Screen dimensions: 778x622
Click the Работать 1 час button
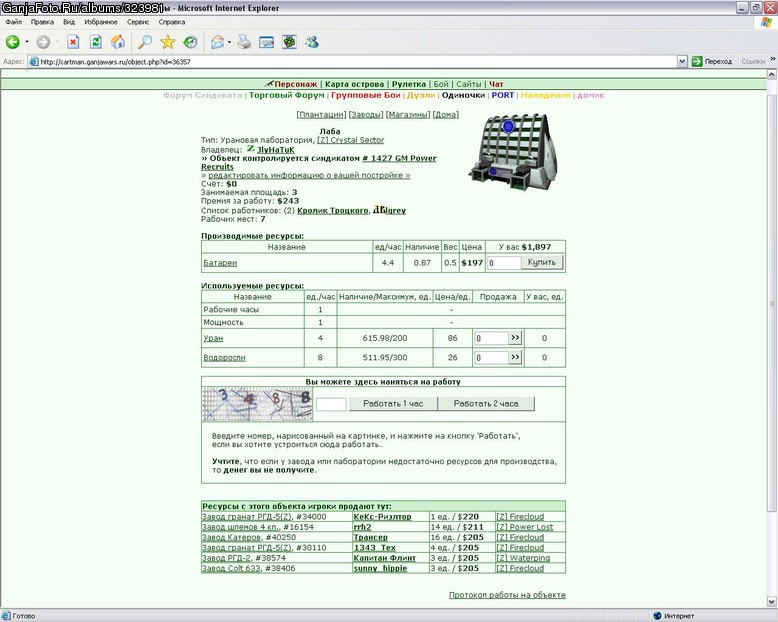click(393, 404)
